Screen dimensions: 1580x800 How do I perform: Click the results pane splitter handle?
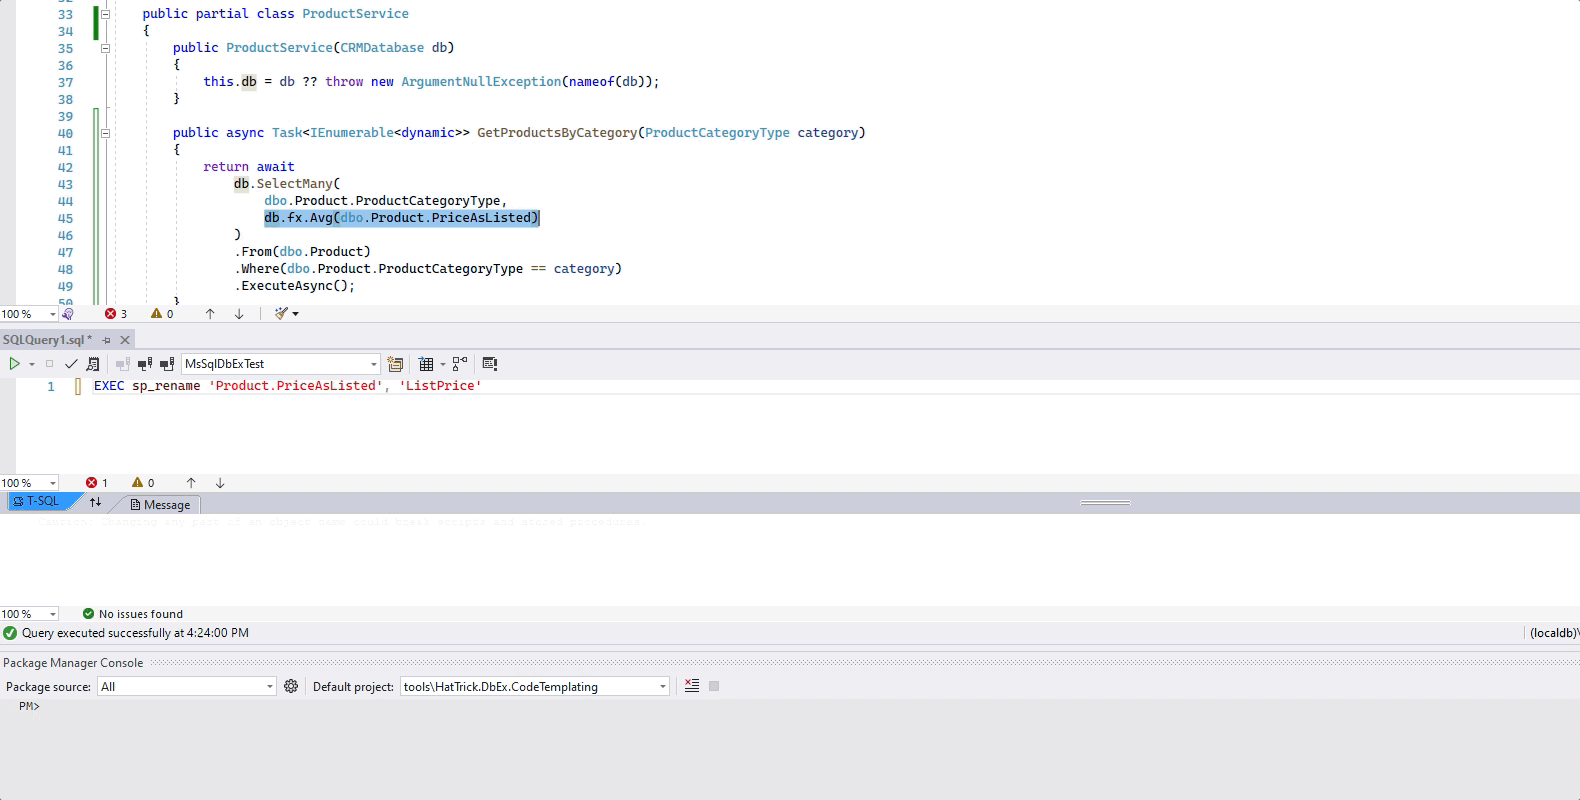coord(1105,503)
